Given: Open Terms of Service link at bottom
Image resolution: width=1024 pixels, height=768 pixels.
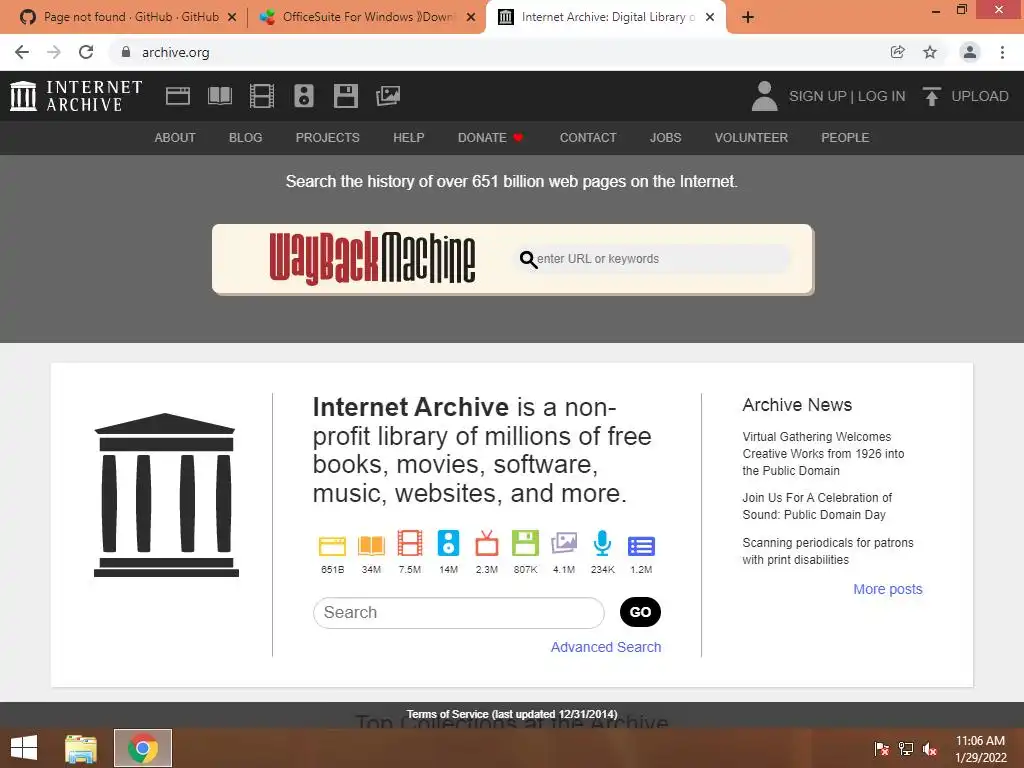Looking at the screenshot, I should tap(447, 714).
